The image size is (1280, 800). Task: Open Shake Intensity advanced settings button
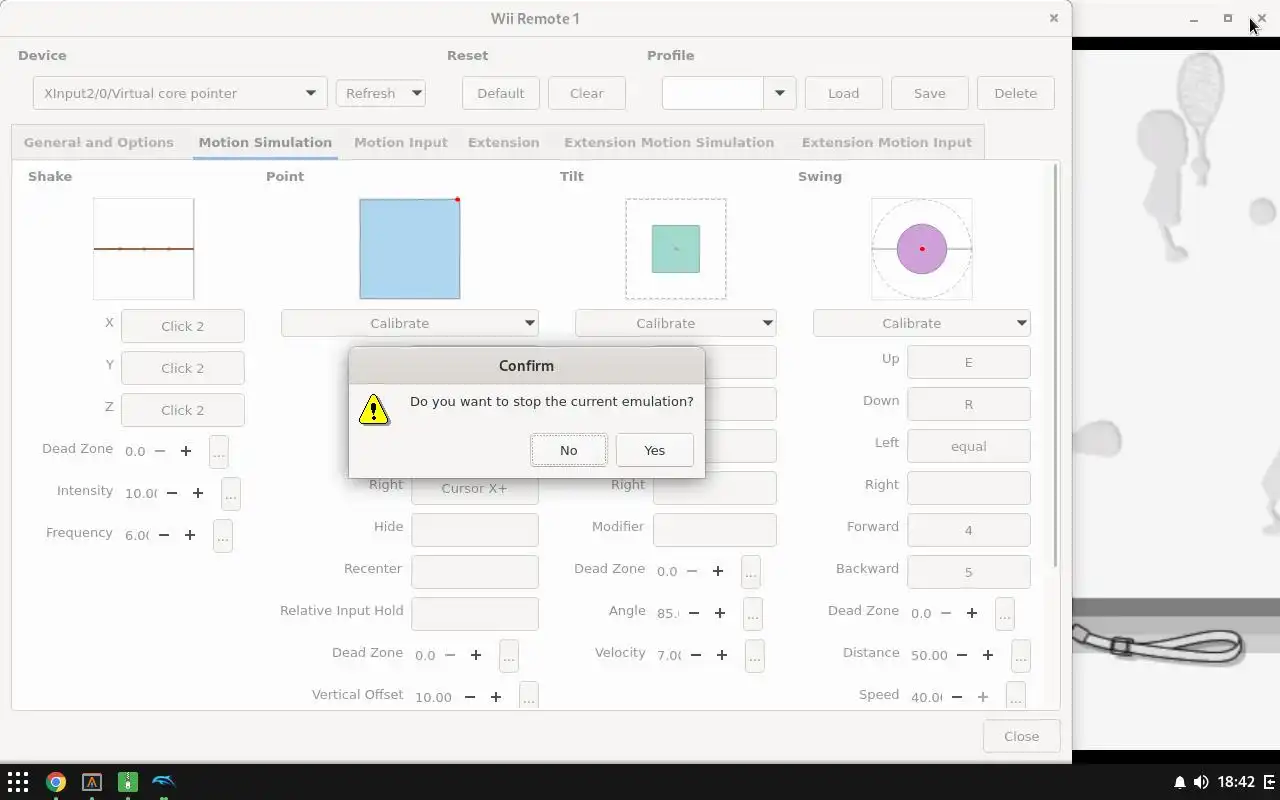click(231, 494)
